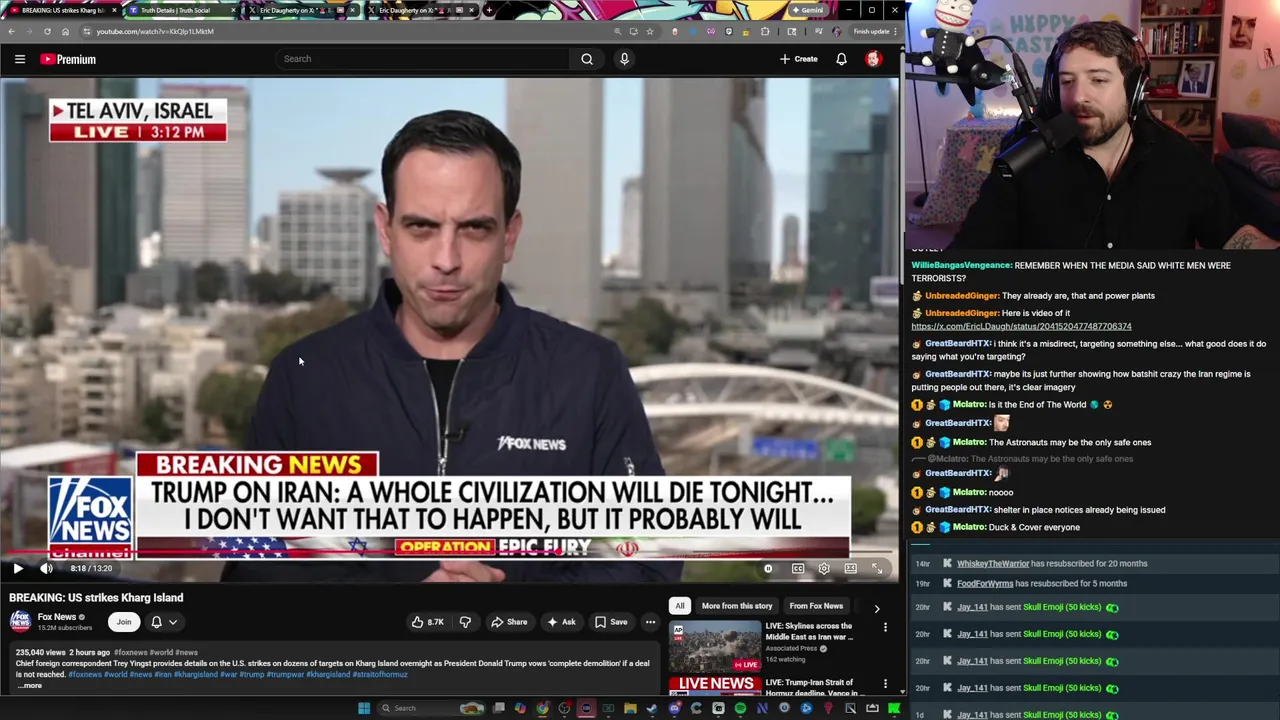Open a new browser tab with plus
This screenshot has height=720, width=1280.
click(489, 10)
